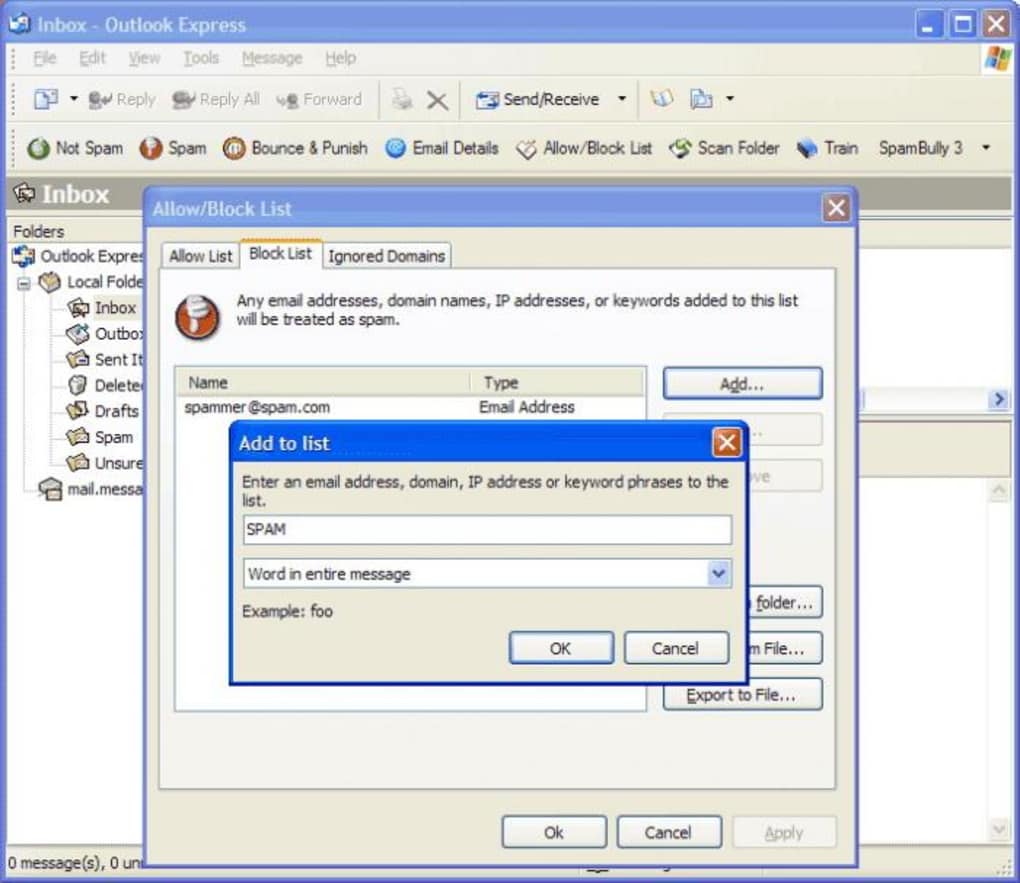The image size is (1020, 883).
Task: Select the Block List tab
Action: [280, 254]
